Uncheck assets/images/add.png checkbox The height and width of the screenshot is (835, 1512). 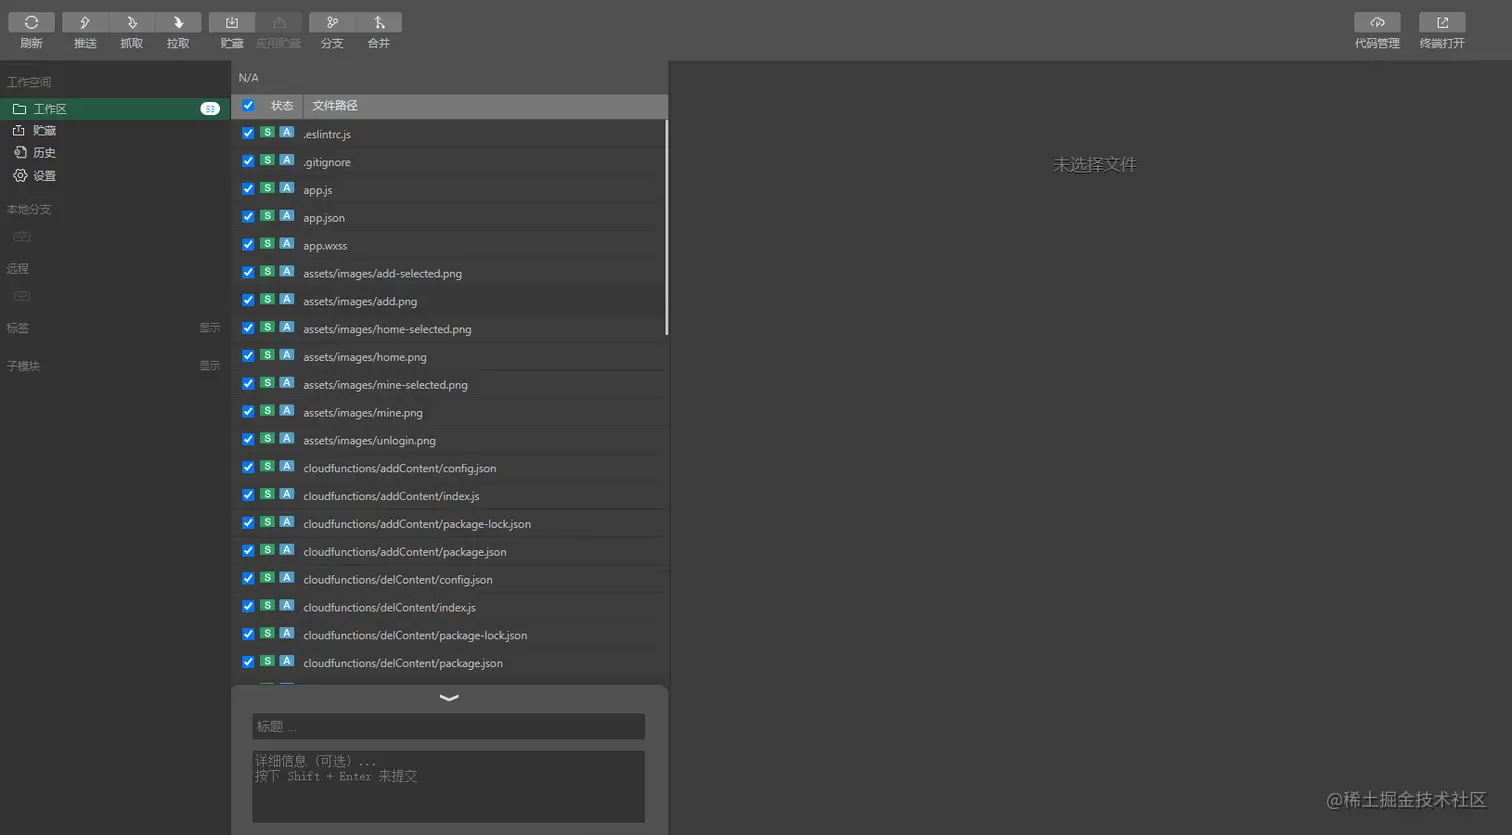tap(248, 300)
